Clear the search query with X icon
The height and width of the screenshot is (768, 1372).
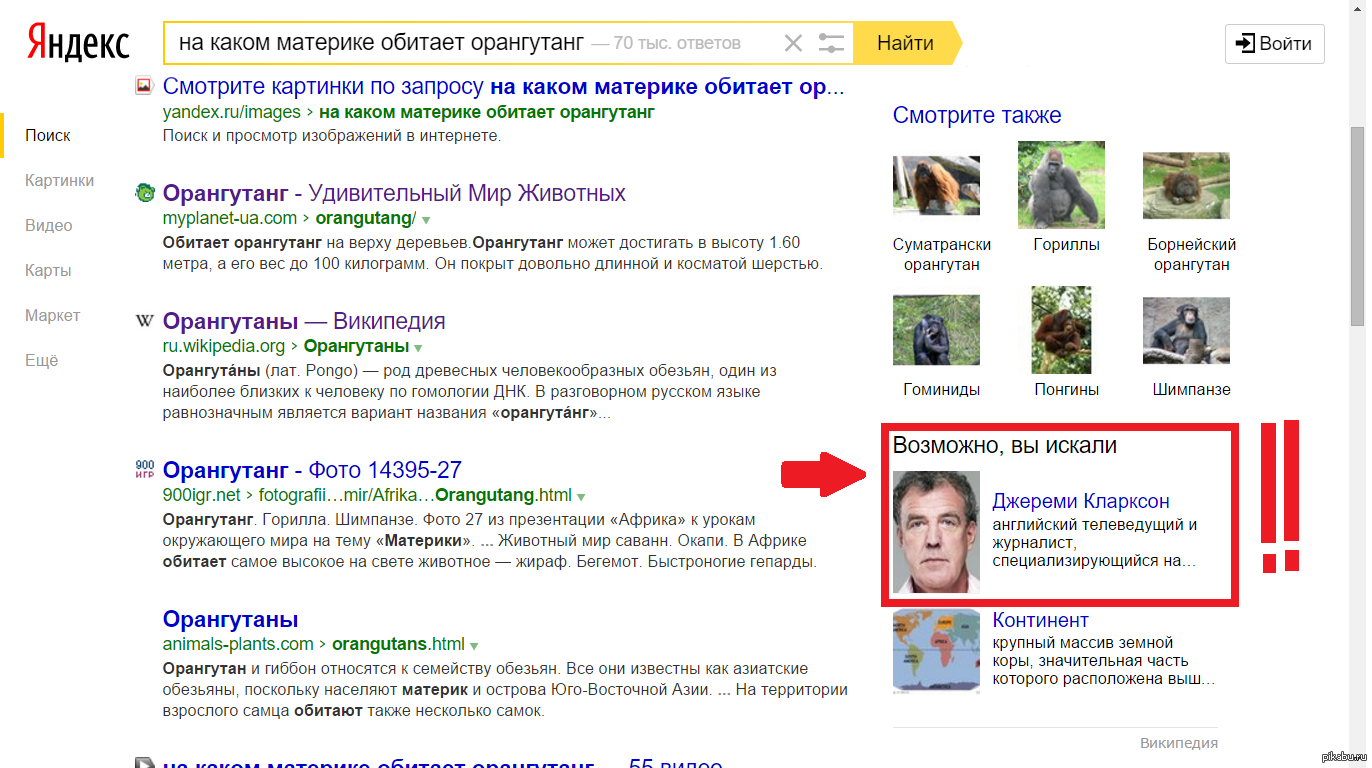point(793,43)
